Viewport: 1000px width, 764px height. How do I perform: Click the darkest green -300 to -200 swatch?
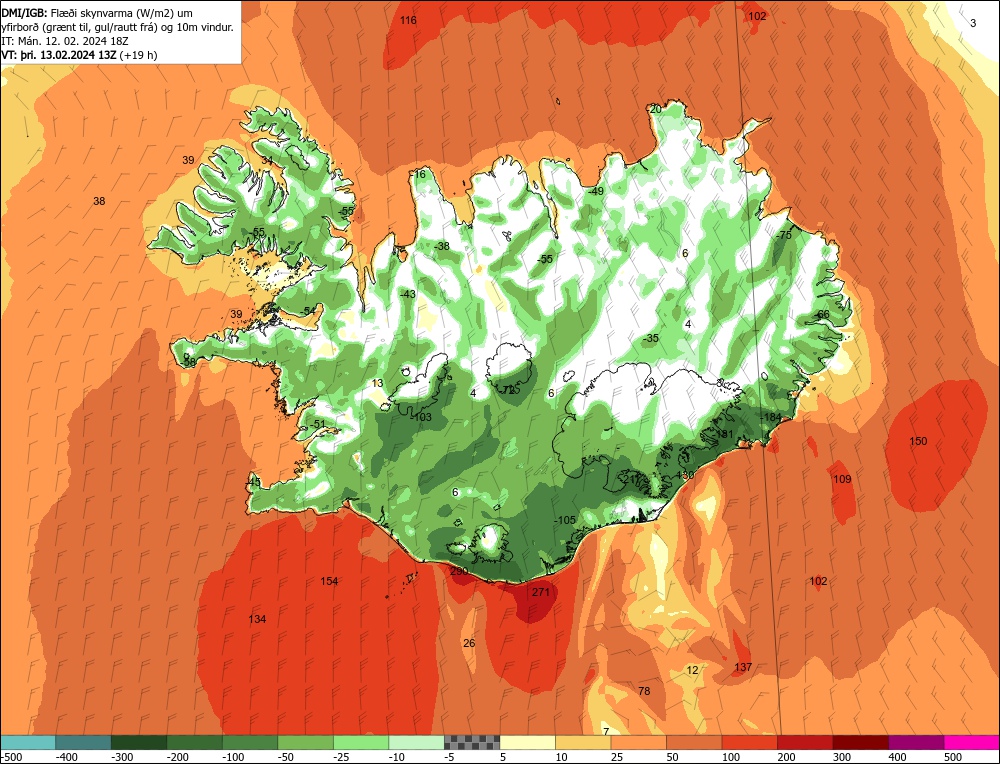138,742
